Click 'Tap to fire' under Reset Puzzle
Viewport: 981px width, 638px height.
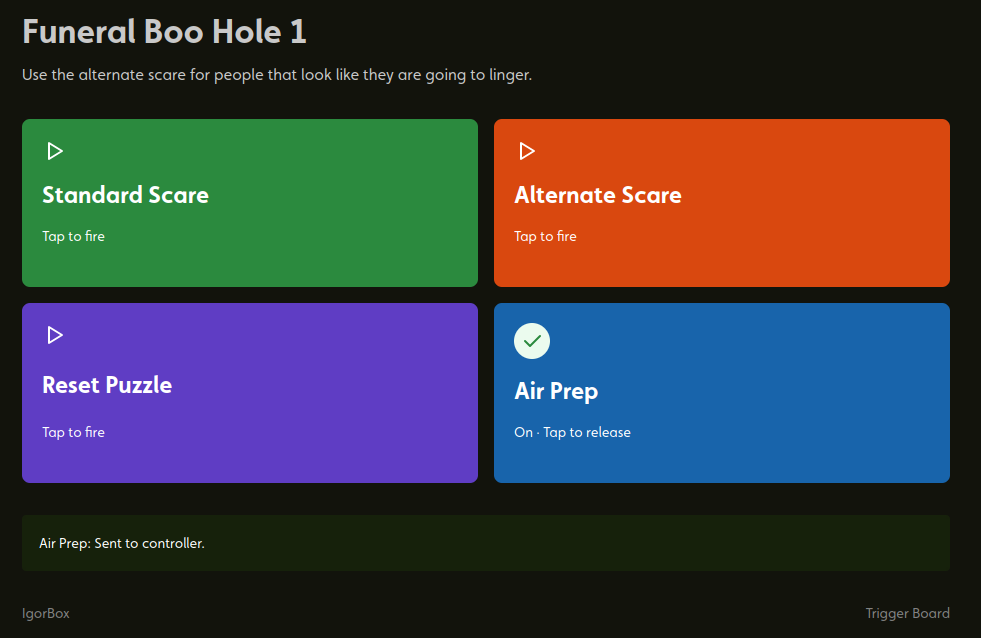pyautogui.click(x=73, y=432)
